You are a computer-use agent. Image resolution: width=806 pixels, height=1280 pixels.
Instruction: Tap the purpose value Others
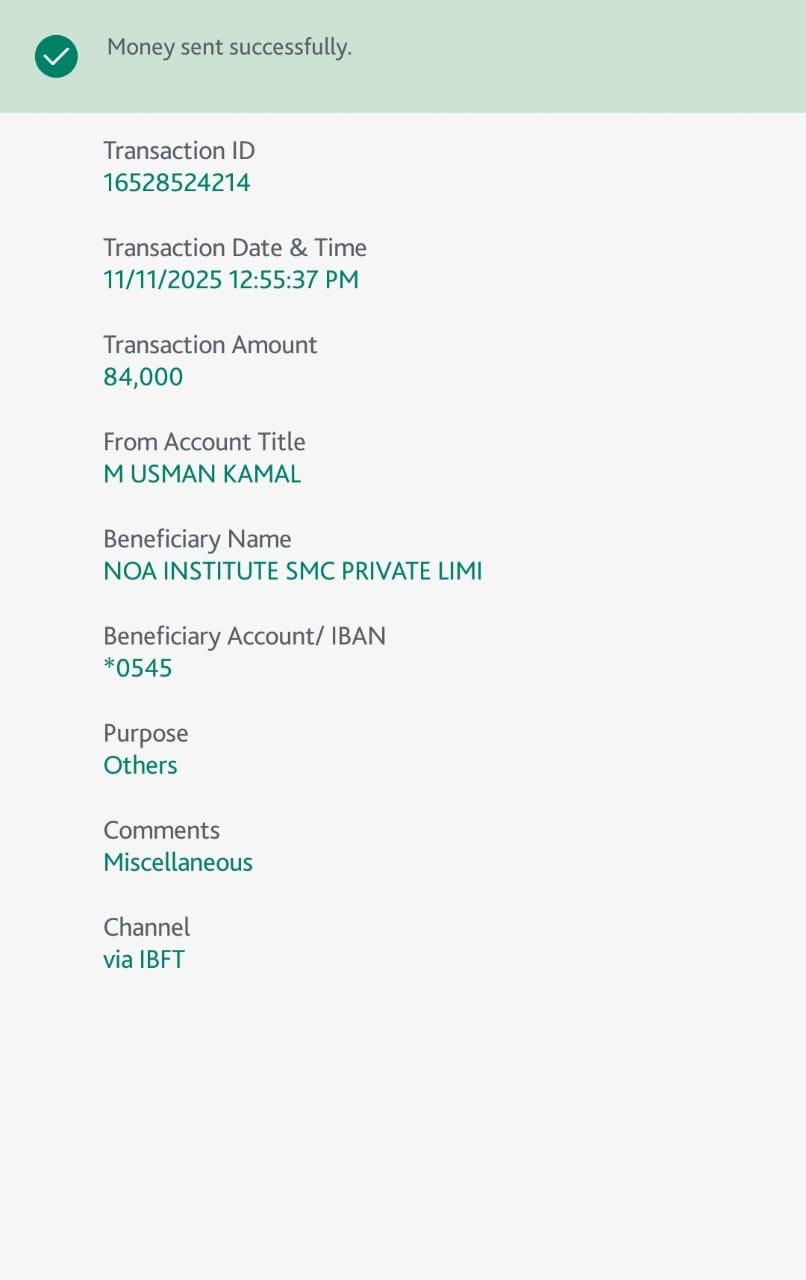[140, 765]
